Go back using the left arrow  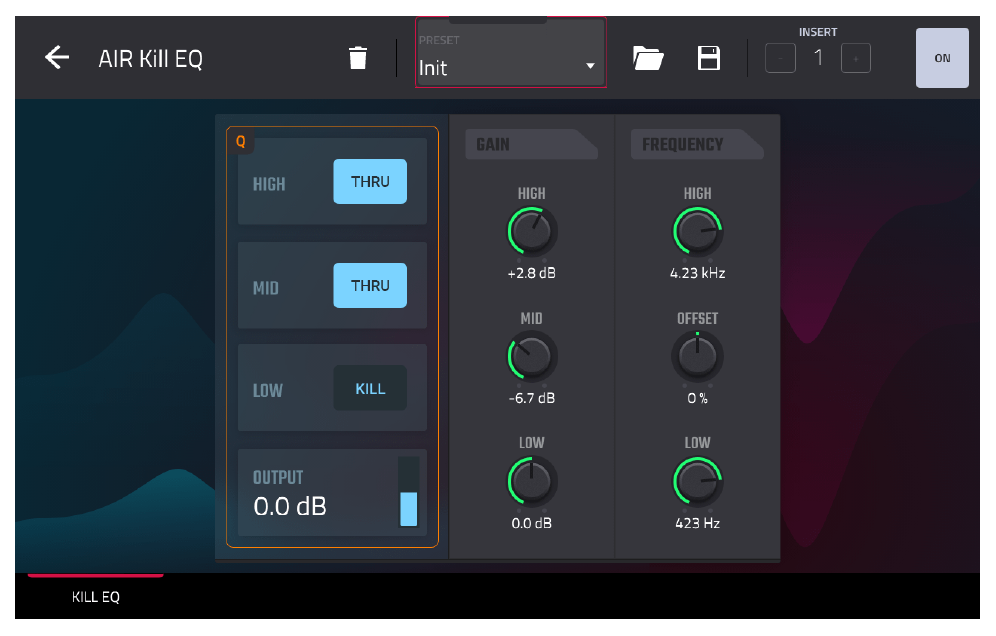coord(57,58)
